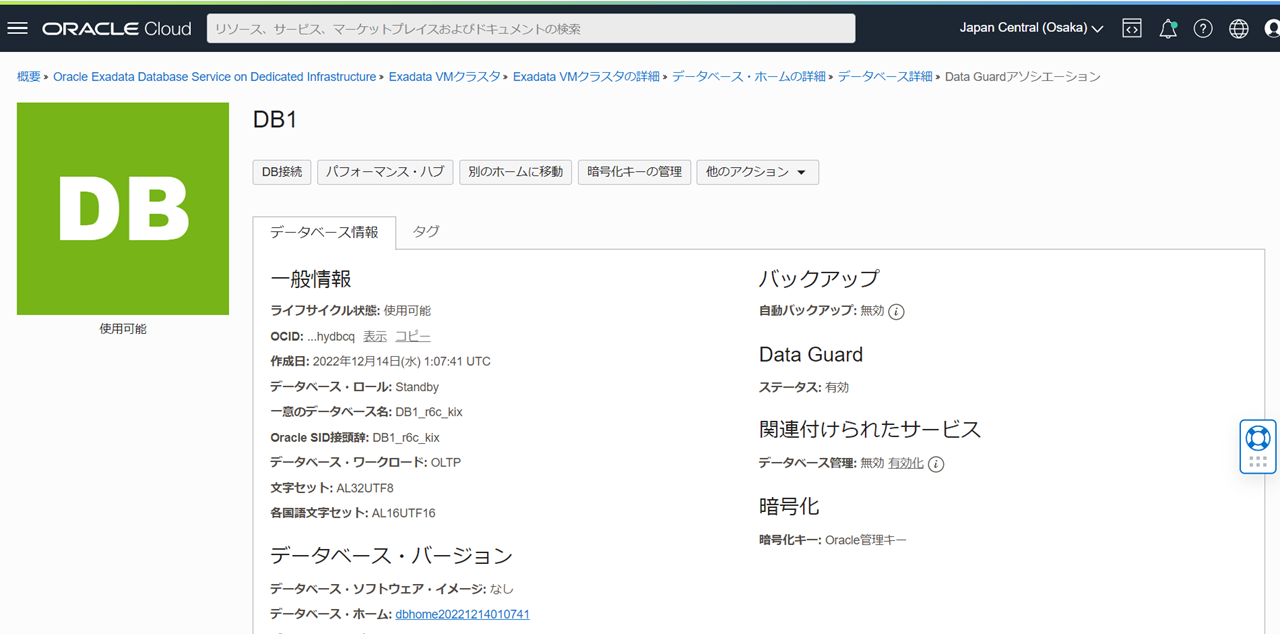
Task: Open the user profile icon
Action: coord(1272,28)
